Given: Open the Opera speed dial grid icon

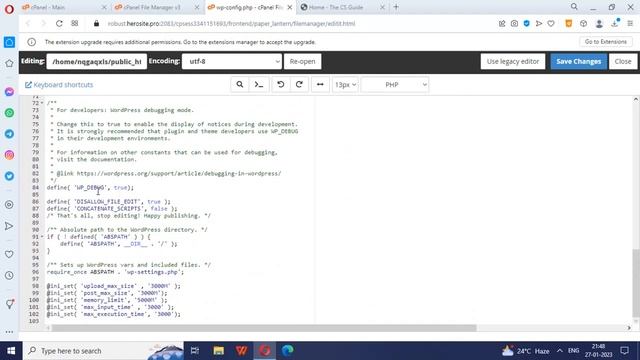Looking at the screenshot, I should tap(75, 24).
